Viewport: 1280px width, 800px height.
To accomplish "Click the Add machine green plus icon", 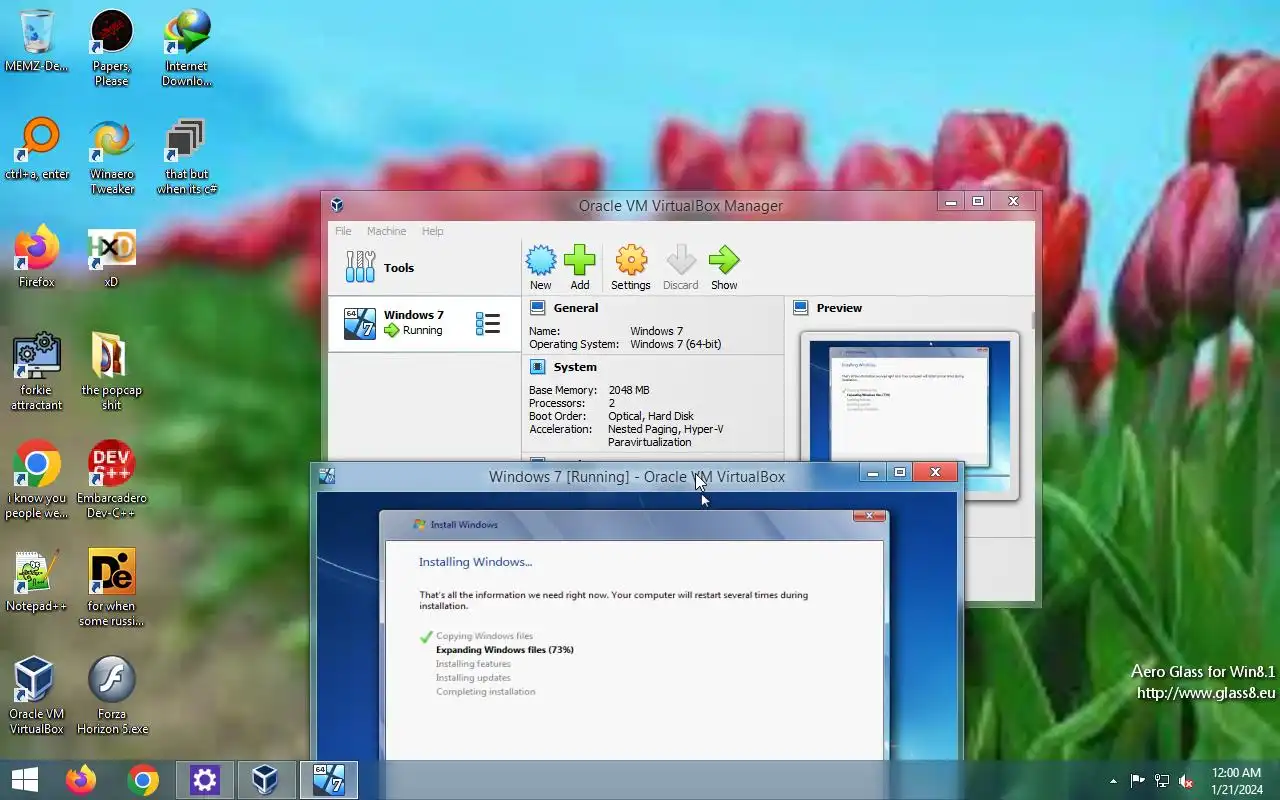I will point(580,267).
